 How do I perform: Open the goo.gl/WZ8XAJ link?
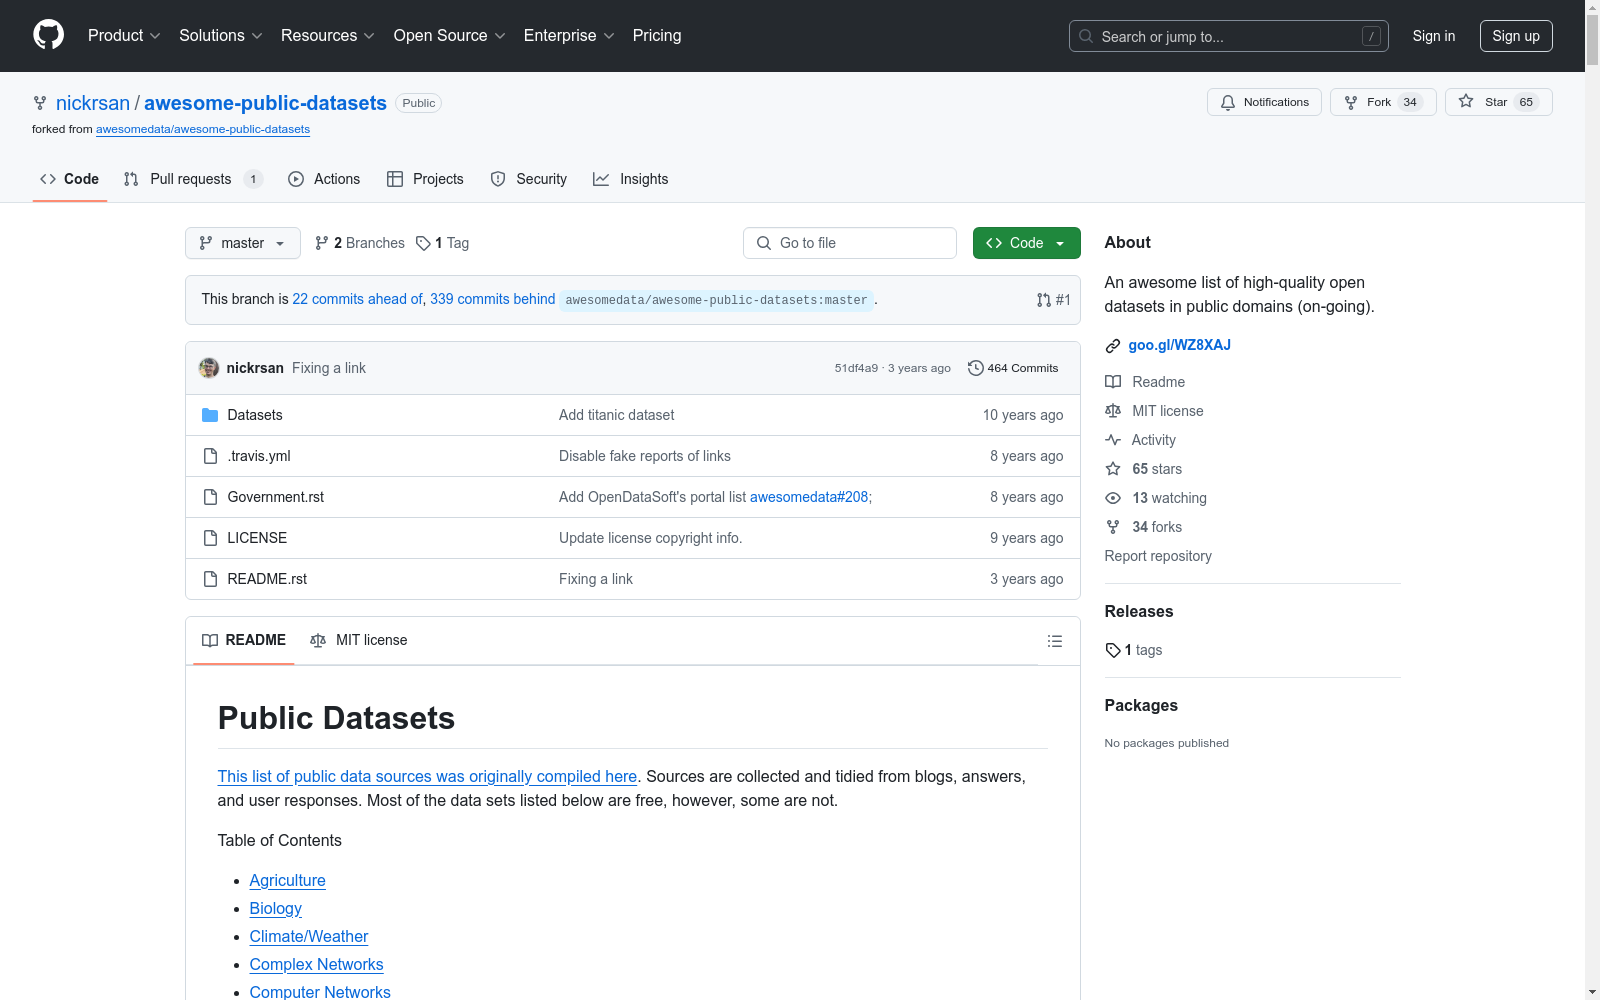[x=1180, y=345]
